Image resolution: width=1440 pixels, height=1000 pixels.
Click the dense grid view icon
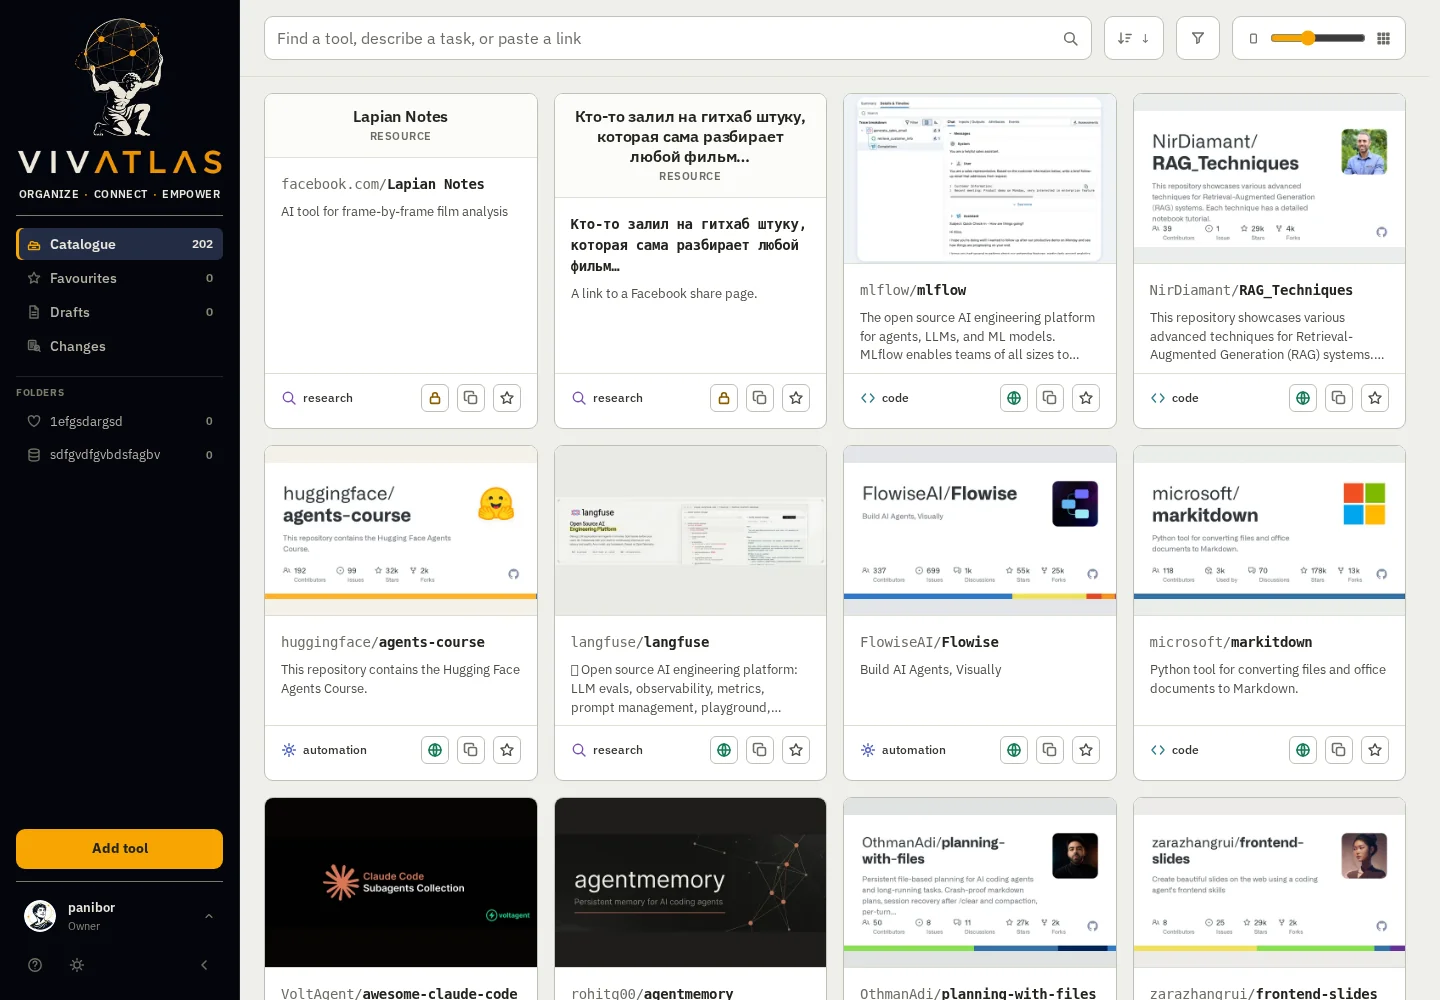[x=1384, y=39]
